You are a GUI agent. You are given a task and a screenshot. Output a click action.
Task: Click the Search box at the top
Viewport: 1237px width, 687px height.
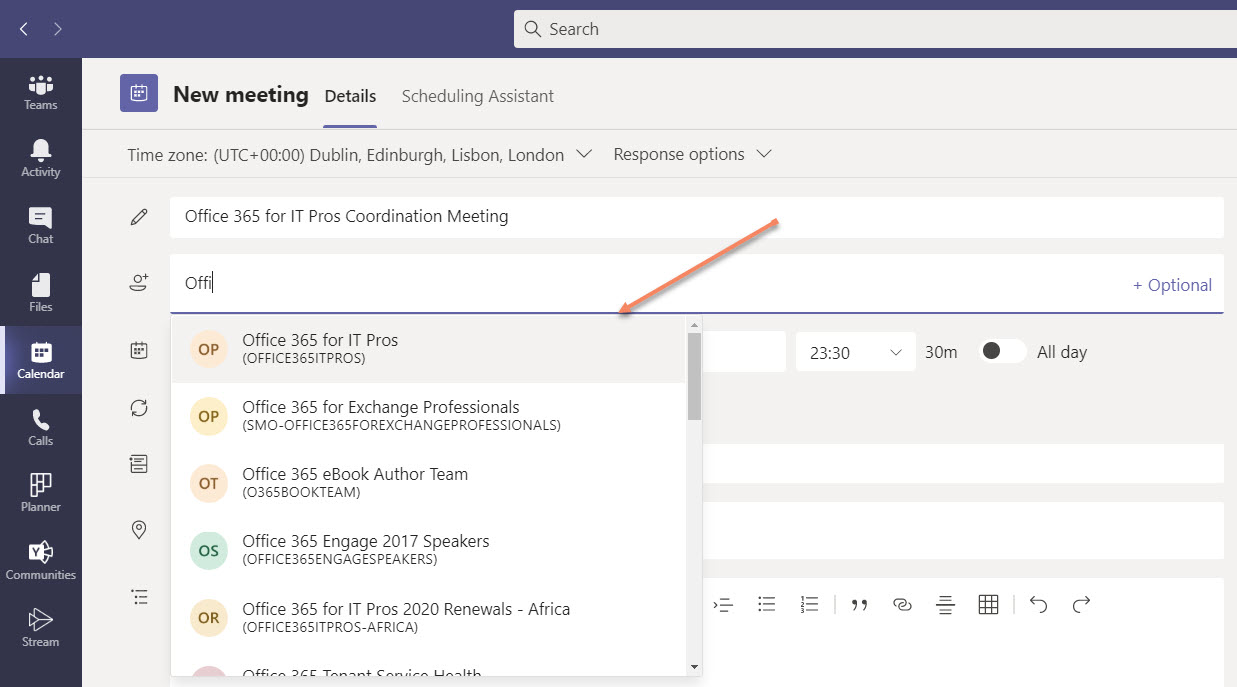pyautogui.click(x=875, y=29)
